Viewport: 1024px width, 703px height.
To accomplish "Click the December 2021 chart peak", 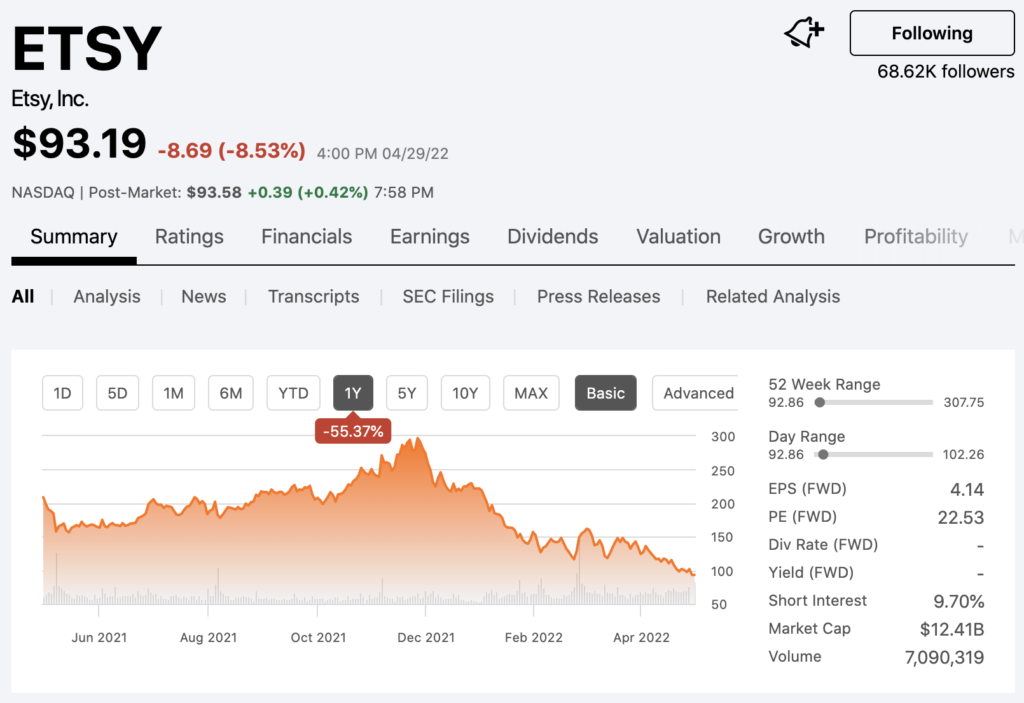I will [417, 440].
